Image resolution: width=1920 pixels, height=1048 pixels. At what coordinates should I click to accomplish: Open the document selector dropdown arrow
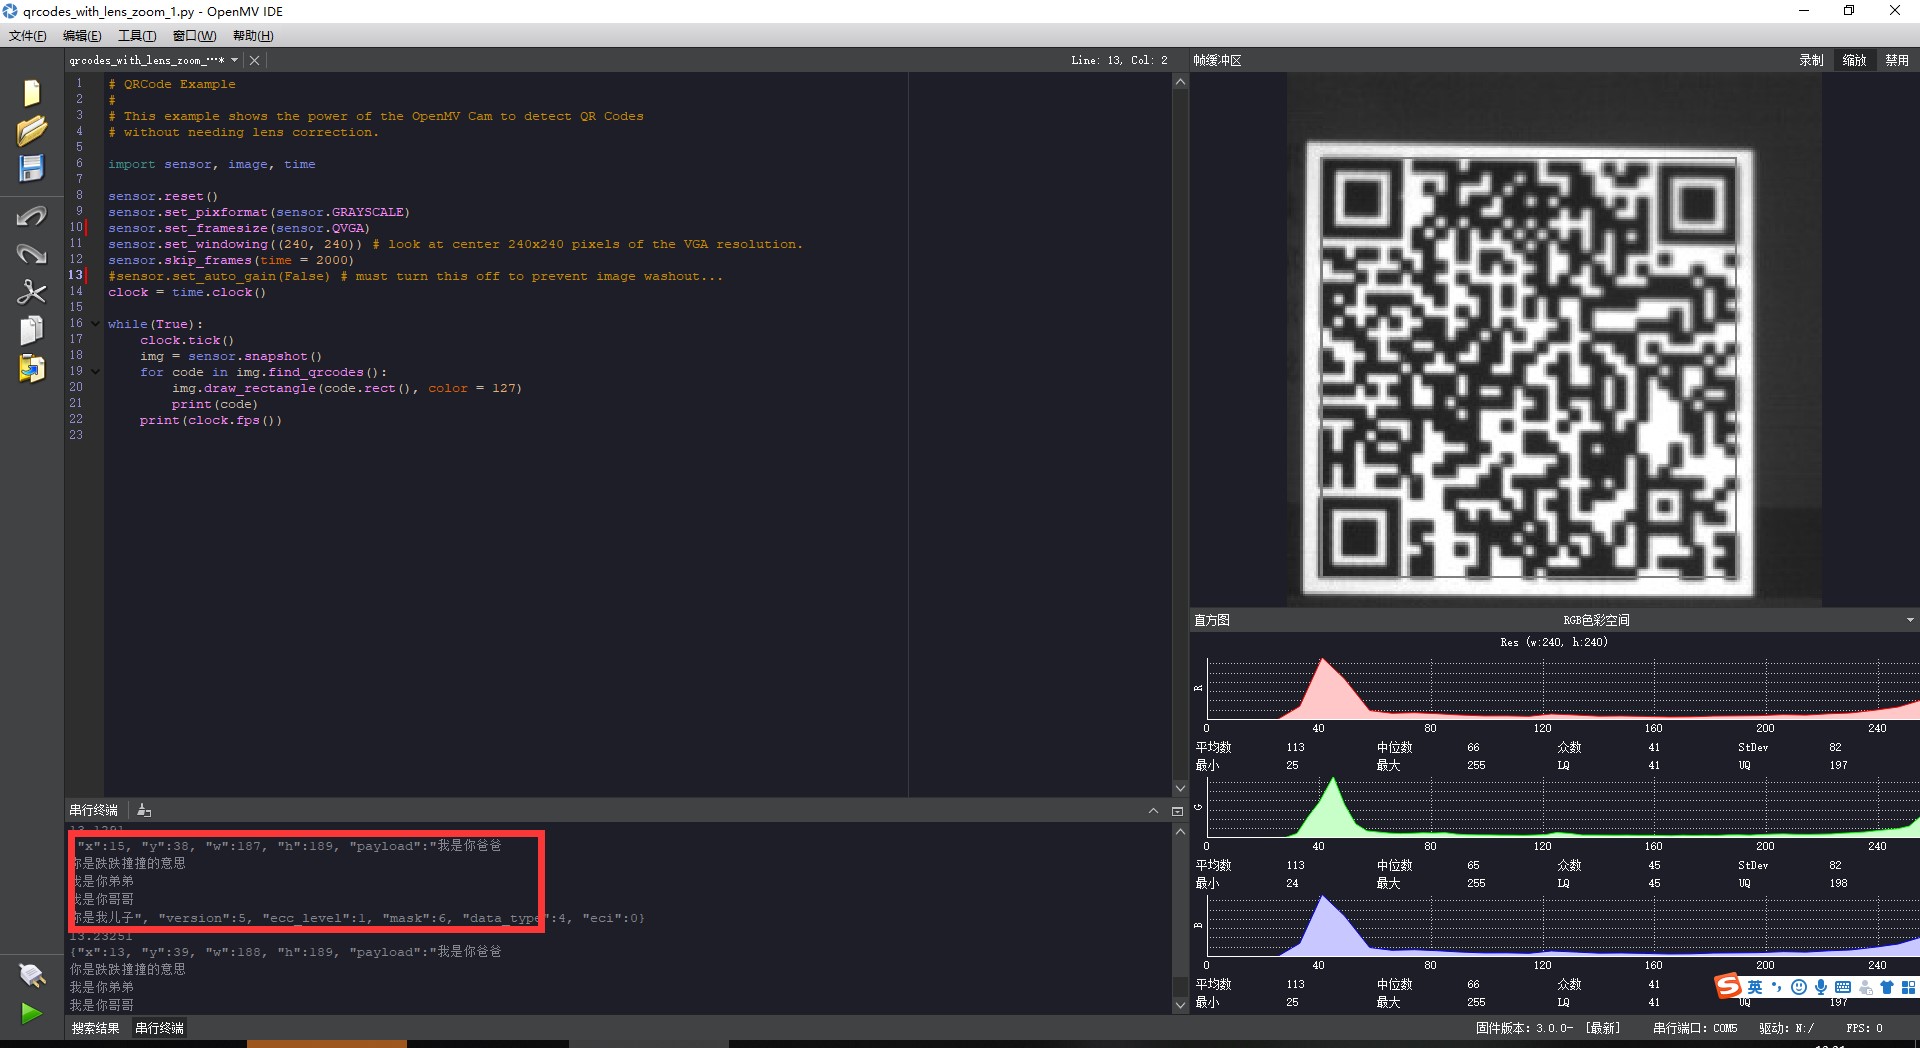[x=235, y=60]
